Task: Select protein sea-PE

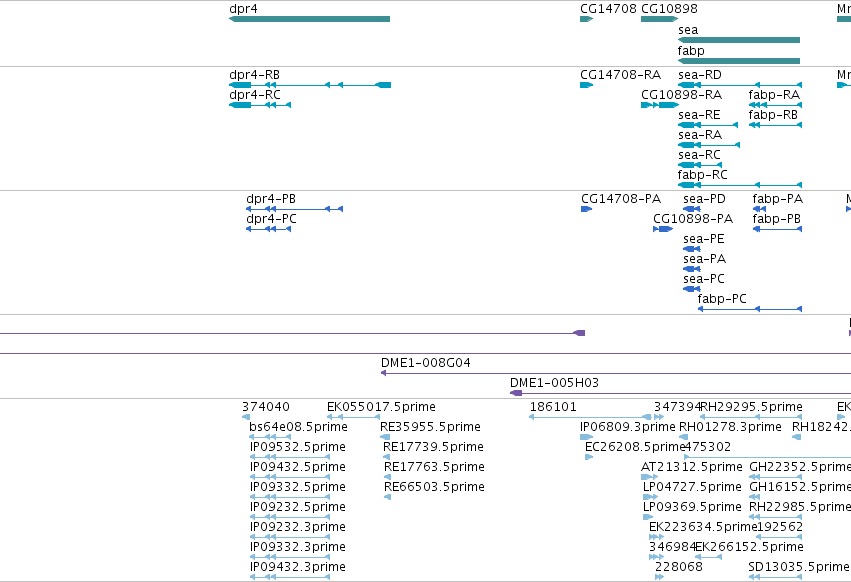Action: point(691,249)
